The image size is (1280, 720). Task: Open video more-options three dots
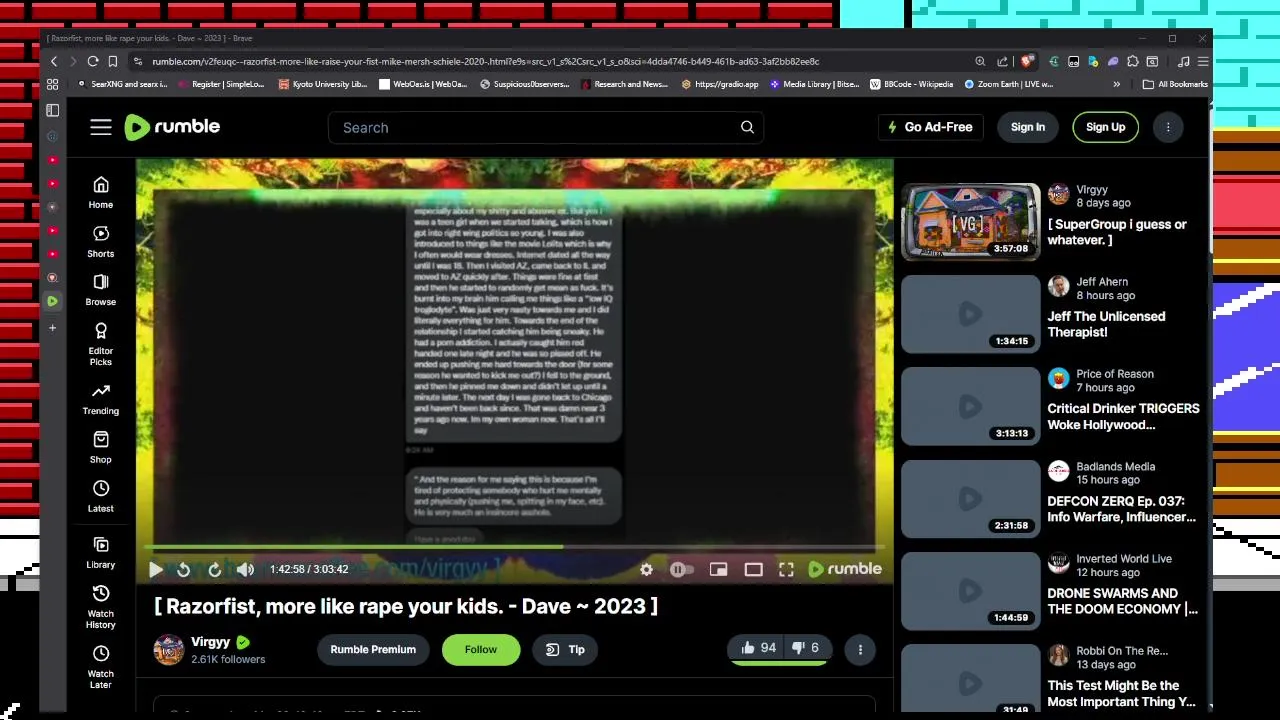[x=860, y=649]
